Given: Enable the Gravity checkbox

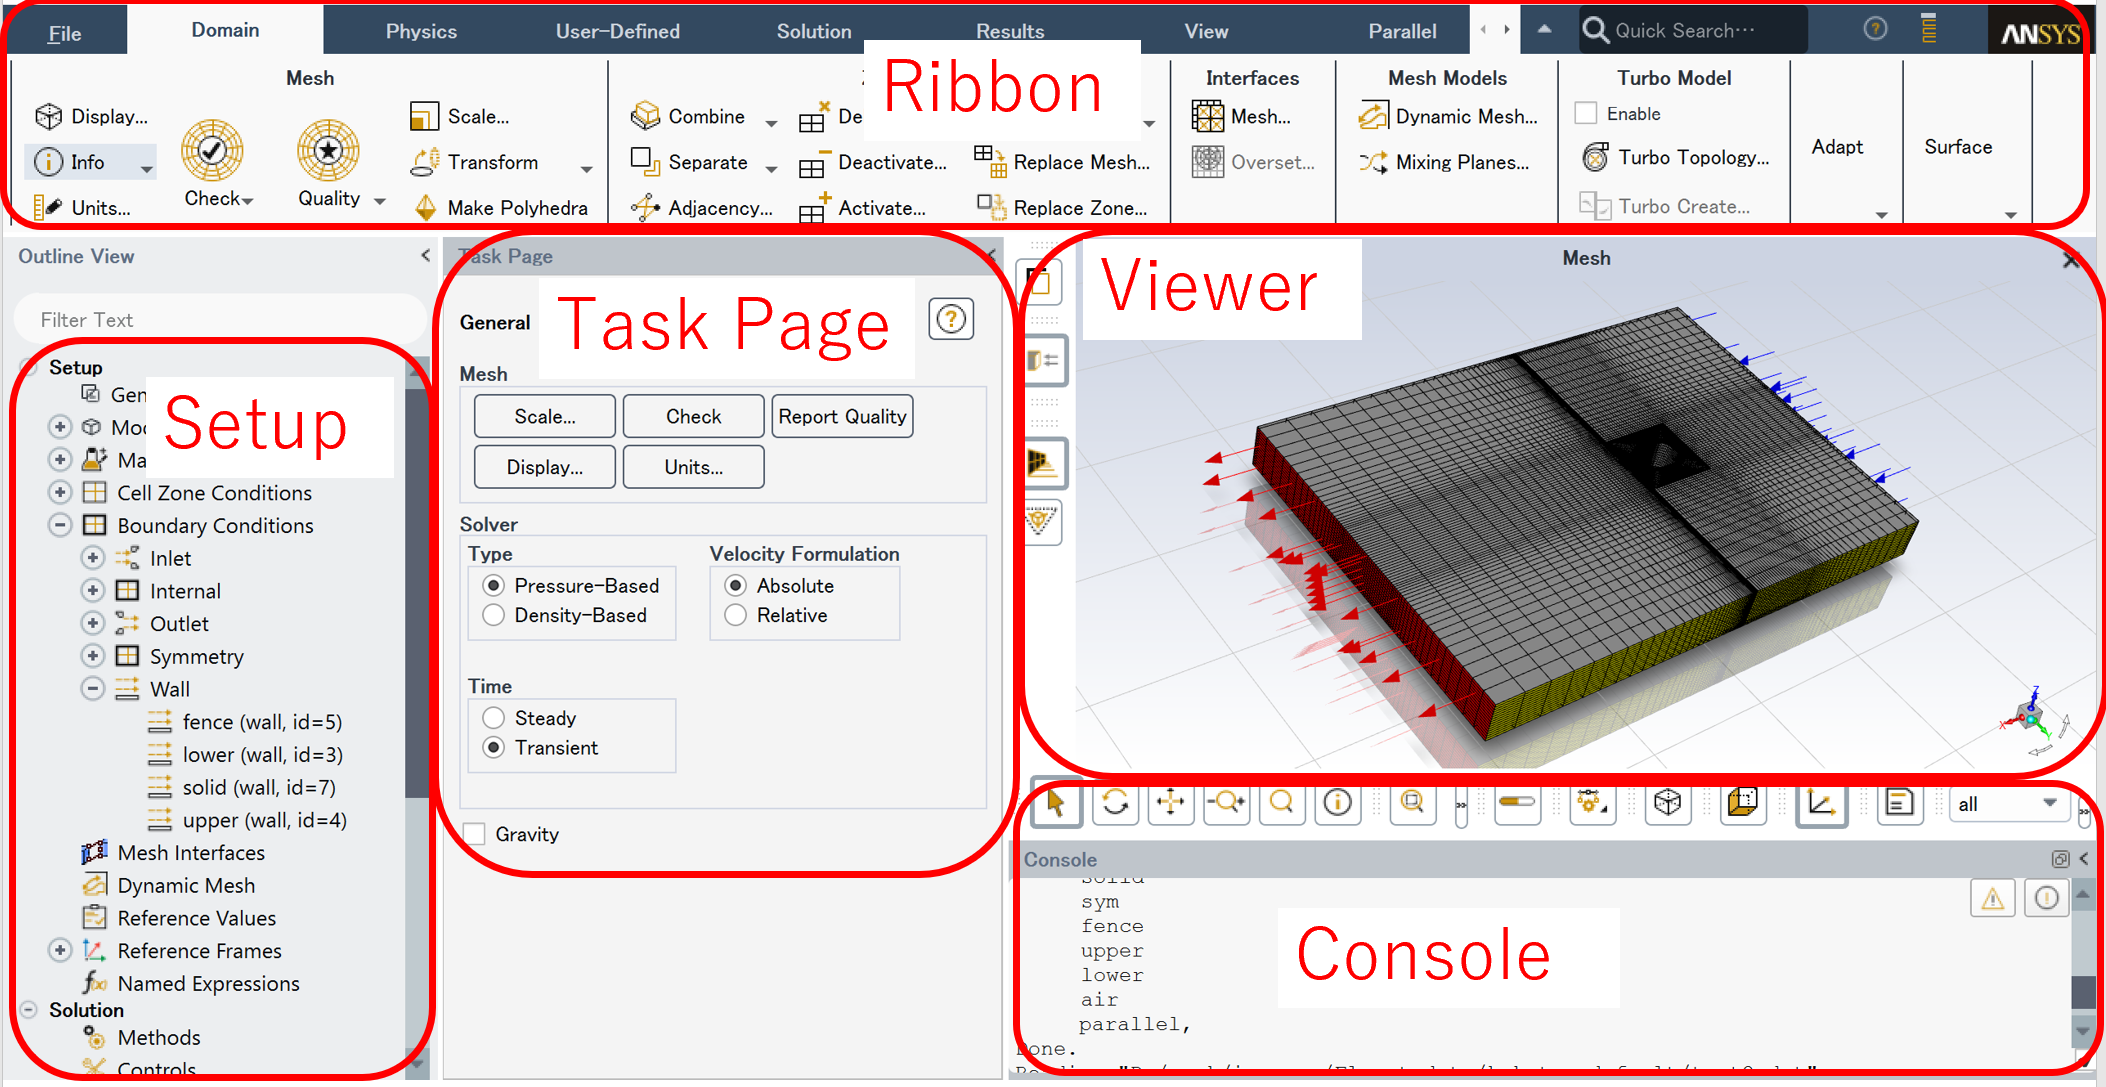Looking at the screenshot, I should pos(475,834).
